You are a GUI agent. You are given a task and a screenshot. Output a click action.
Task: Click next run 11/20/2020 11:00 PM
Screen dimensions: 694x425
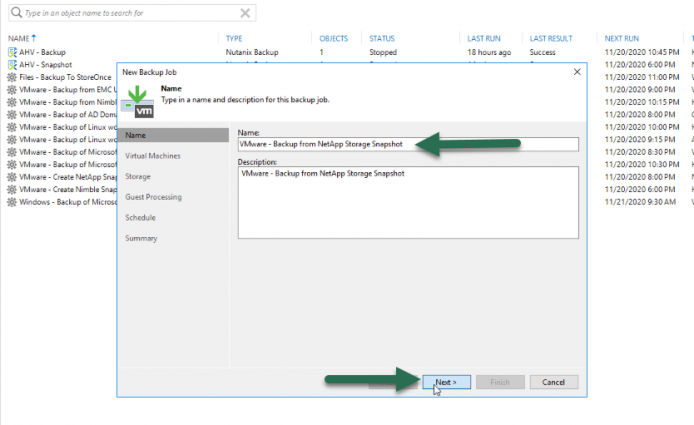coord(642,77)
